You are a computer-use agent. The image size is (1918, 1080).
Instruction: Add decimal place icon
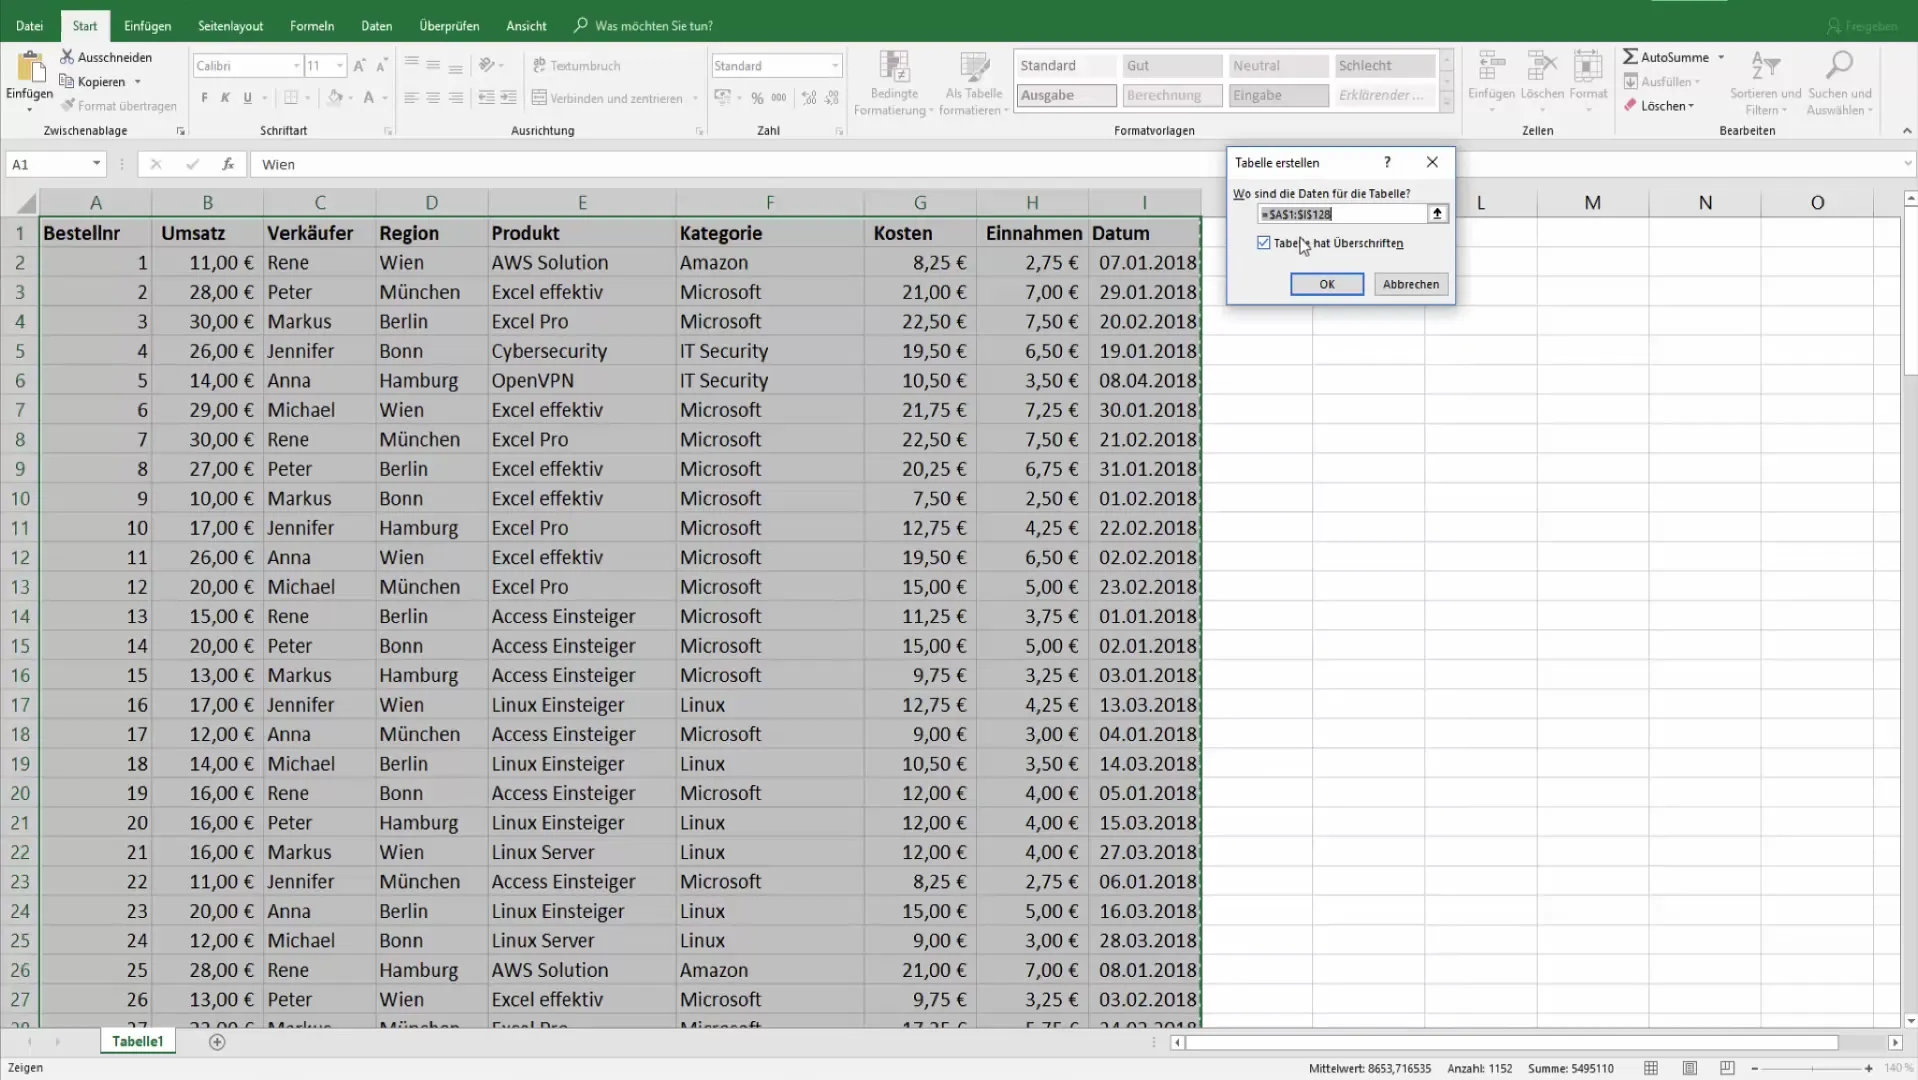click(809, 98)
